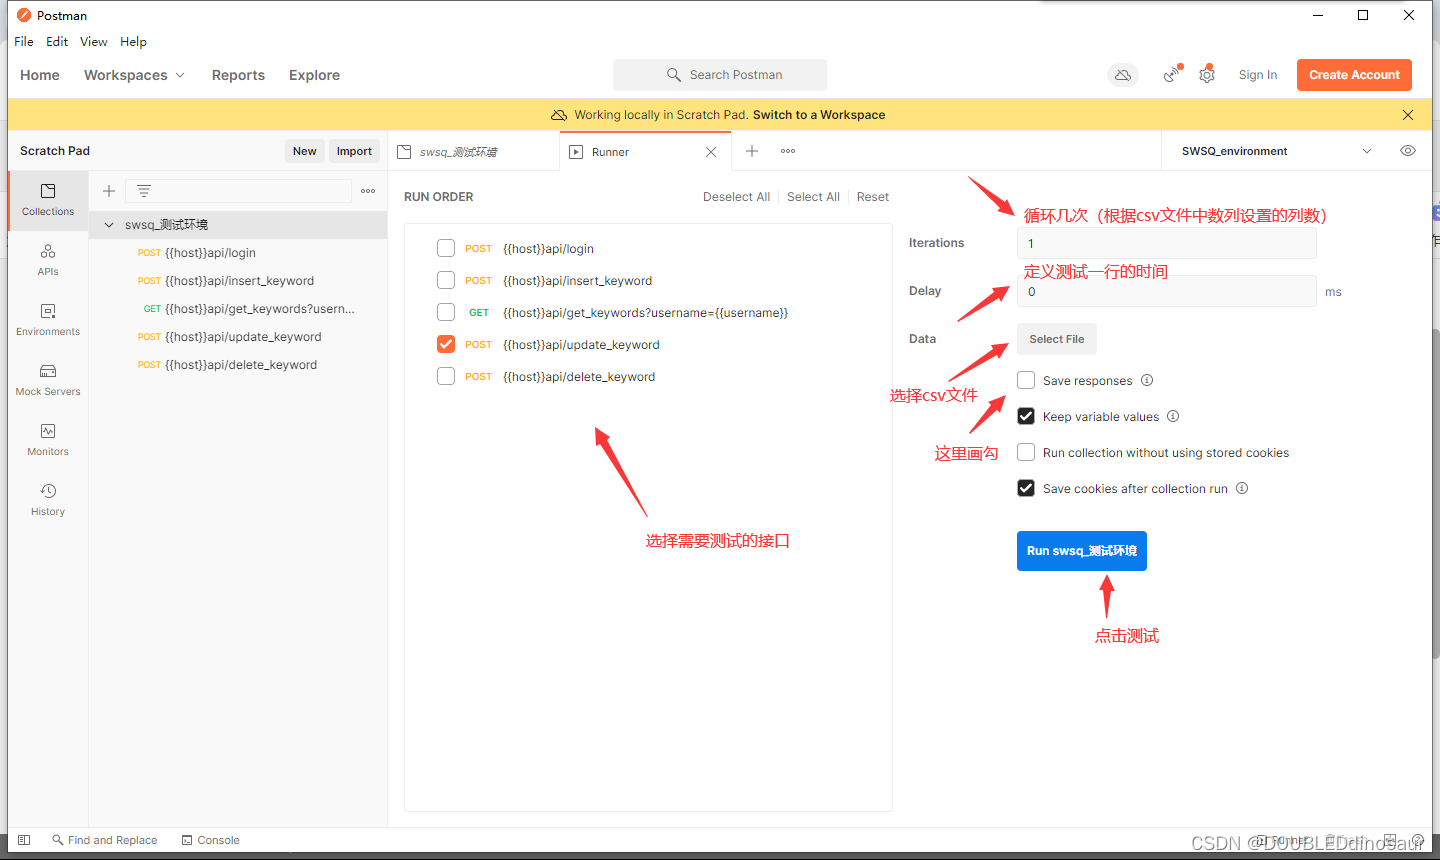Open the Console
This screenshot has height=860, width=1440.
(211, 840)
